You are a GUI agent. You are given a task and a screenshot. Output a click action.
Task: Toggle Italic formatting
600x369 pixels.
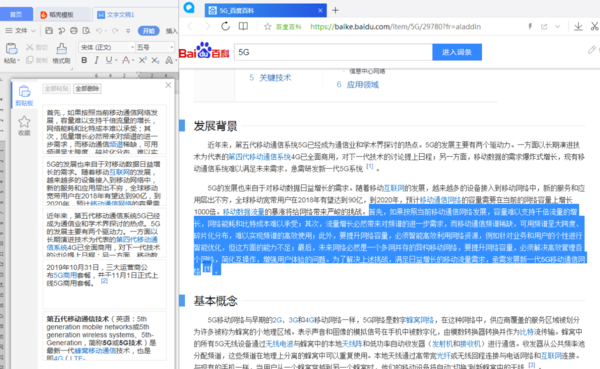96,60
